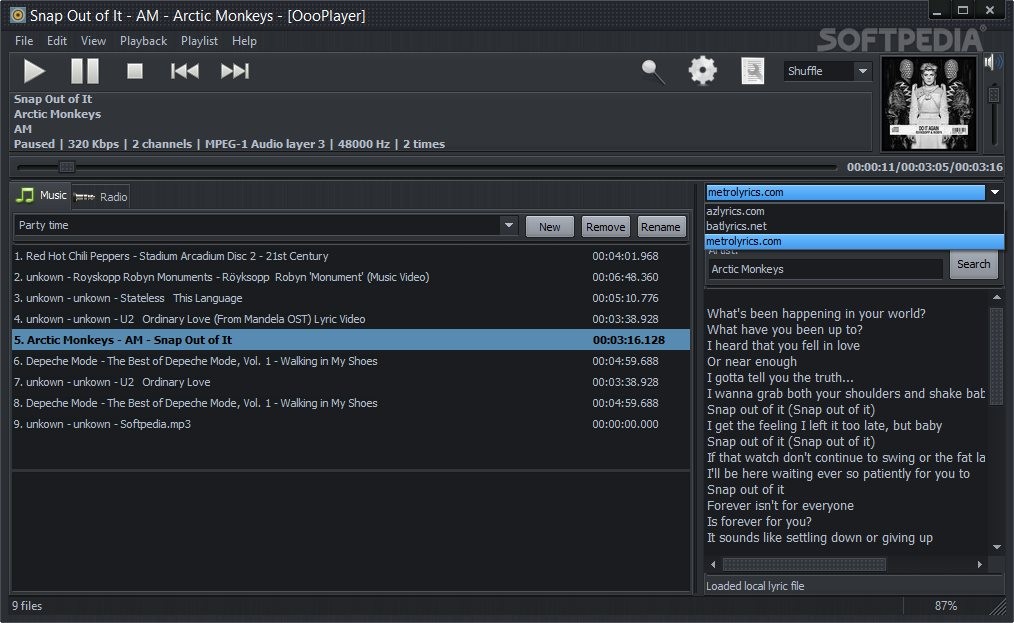
Task: Click the playback time counter 00:00:11/00:03:05/00:03:16
Action: [x=925, y=167]
